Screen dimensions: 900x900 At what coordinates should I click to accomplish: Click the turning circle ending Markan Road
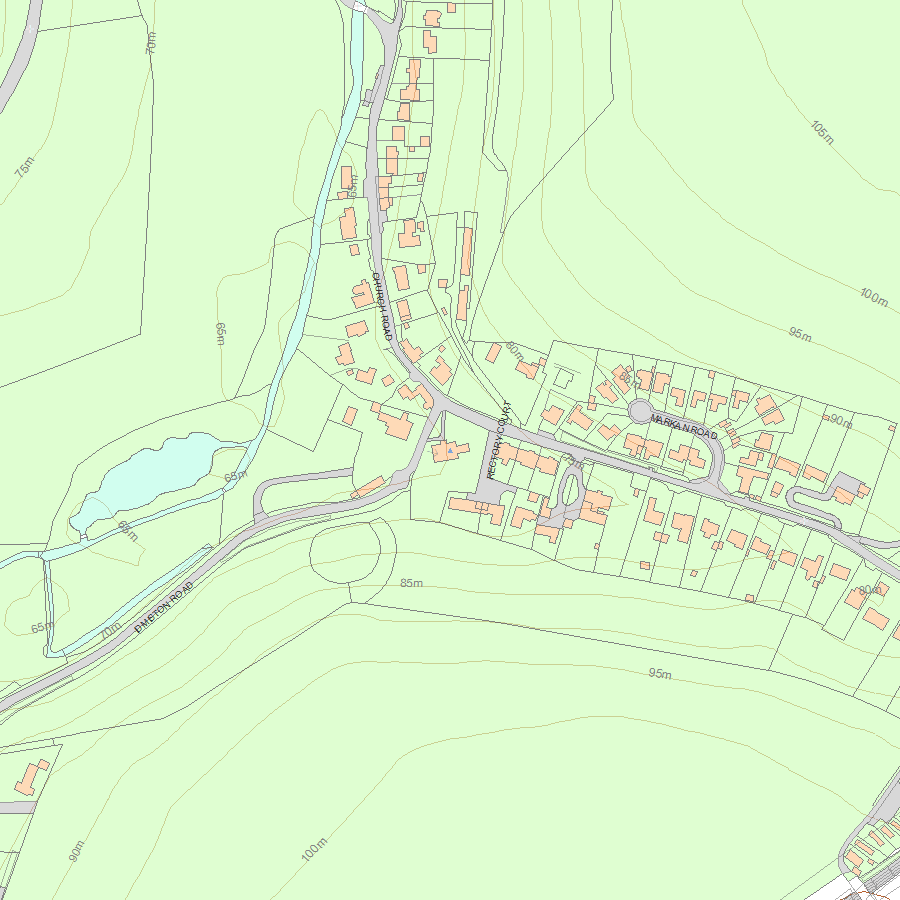point(640,411)
